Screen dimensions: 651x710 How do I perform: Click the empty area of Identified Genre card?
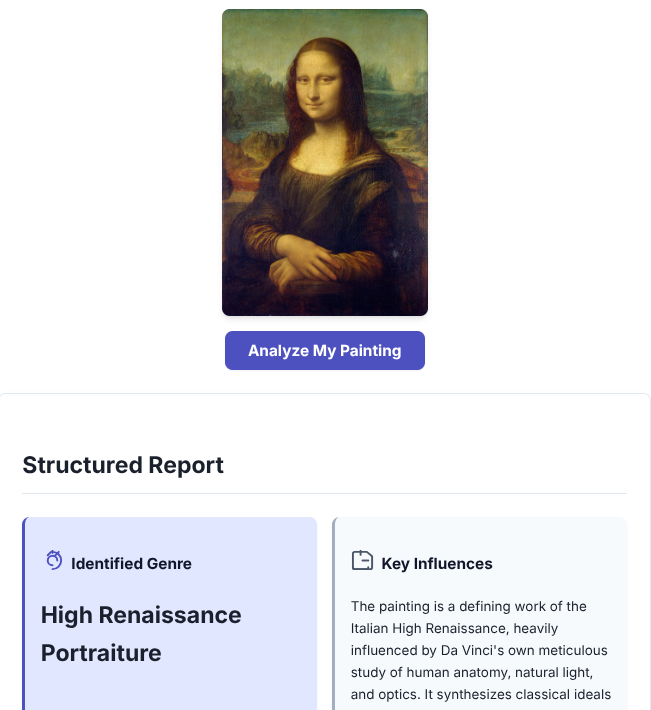[x=170, y=690]
